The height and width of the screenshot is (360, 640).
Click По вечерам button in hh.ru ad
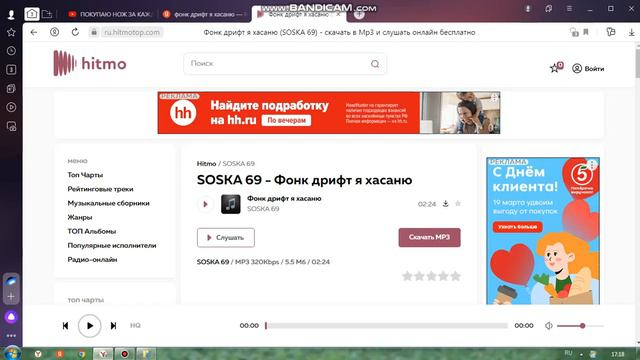point(286,120)
